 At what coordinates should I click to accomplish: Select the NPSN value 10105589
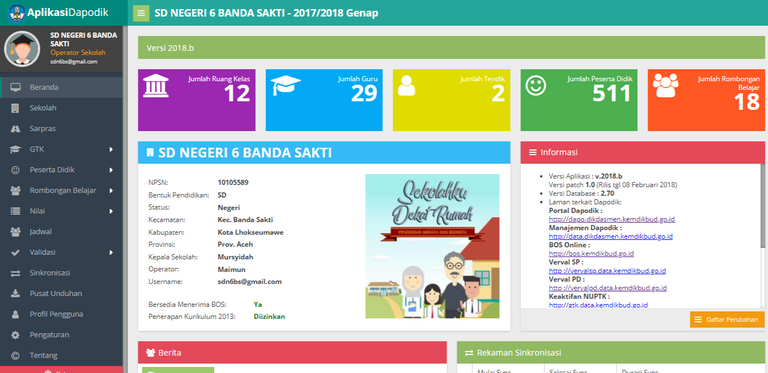tap(233, 183)
